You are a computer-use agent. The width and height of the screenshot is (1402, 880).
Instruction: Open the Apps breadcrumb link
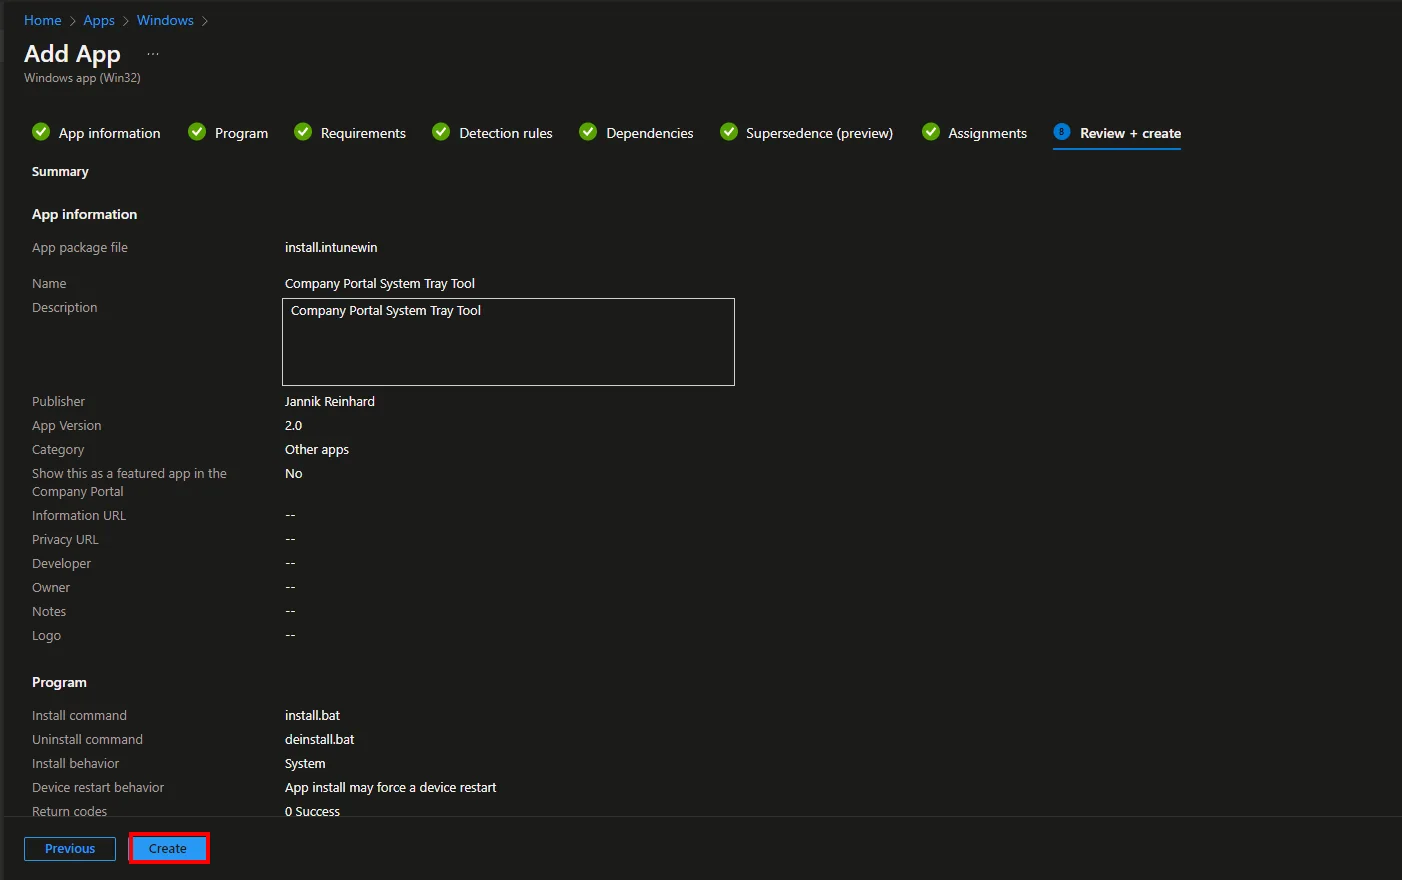99,20
